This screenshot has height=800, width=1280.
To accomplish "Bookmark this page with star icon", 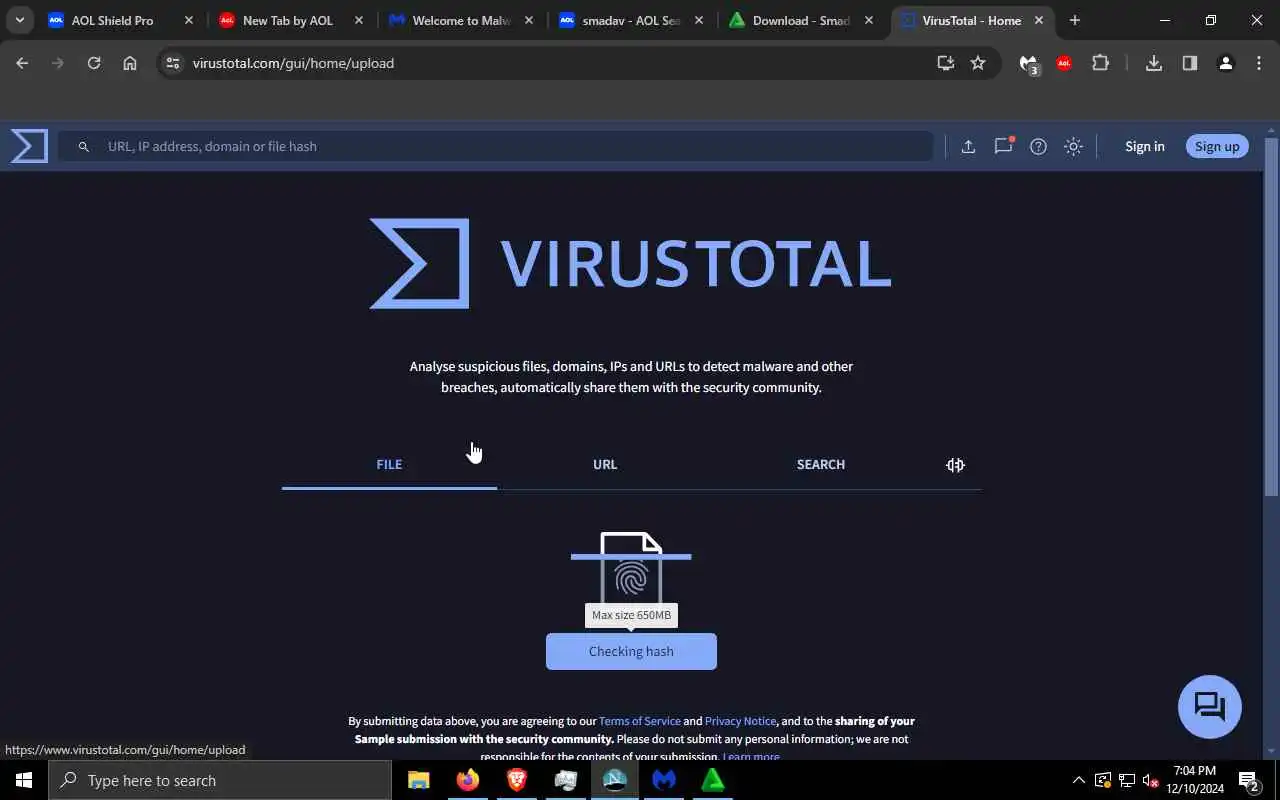I will coord(978,63).
